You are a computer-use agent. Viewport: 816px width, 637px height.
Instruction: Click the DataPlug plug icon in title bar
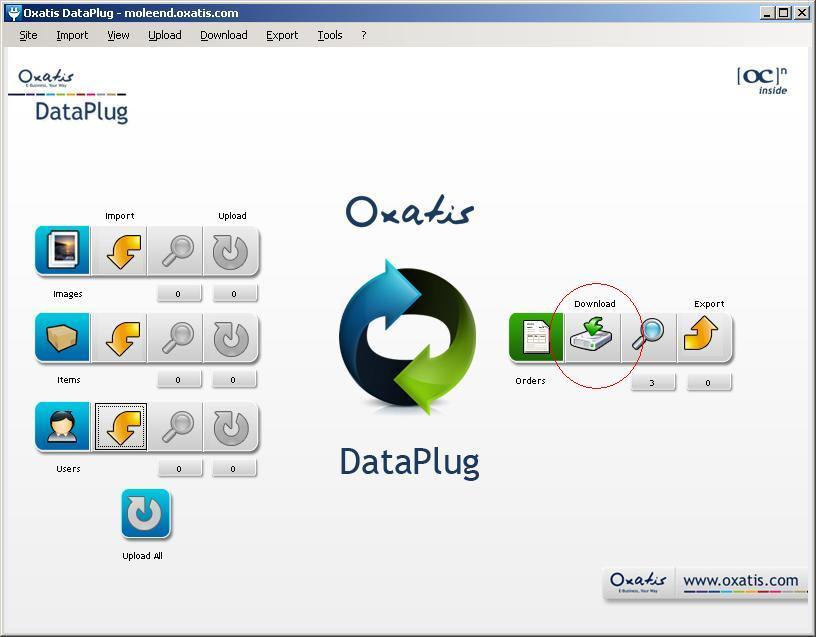[14, 12]
